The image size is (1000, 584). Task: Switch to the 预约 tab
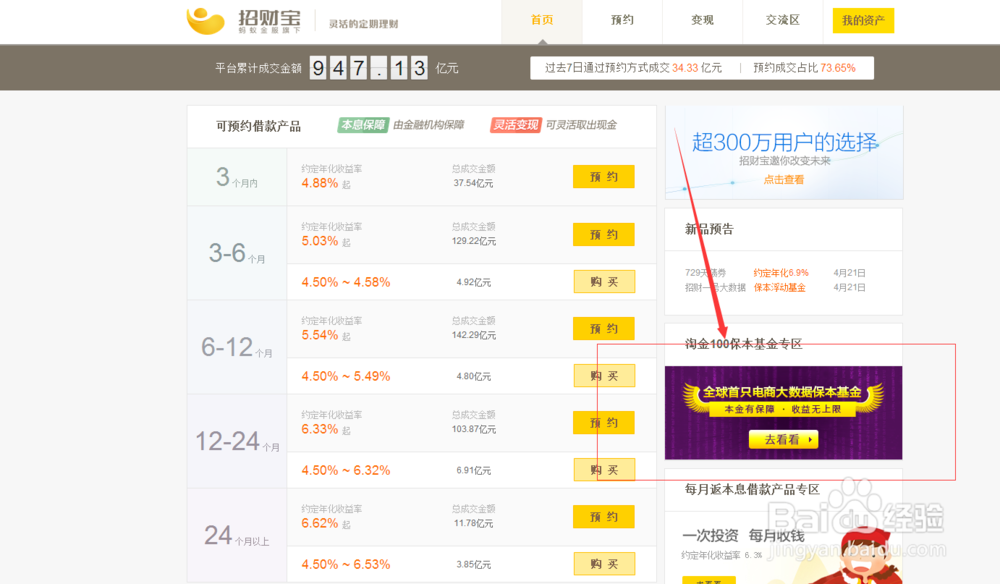click(x=622, y=20)
